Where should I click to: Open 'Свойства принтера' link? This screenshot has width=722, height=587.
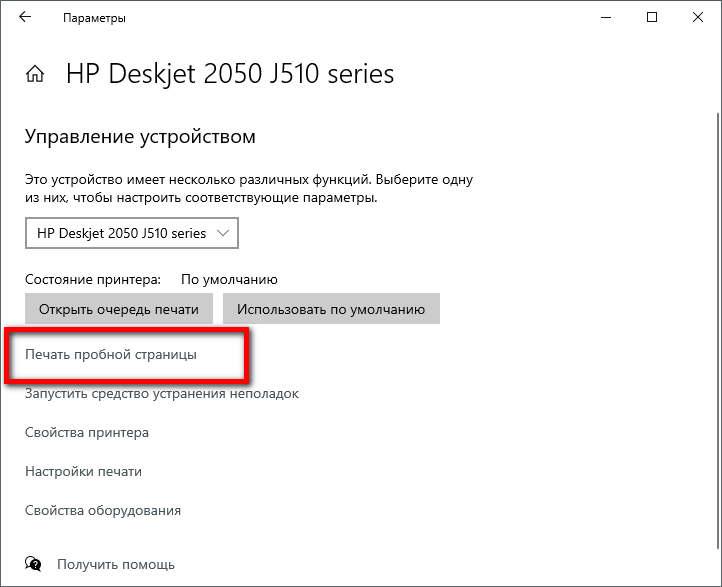[x=87, y=433]
